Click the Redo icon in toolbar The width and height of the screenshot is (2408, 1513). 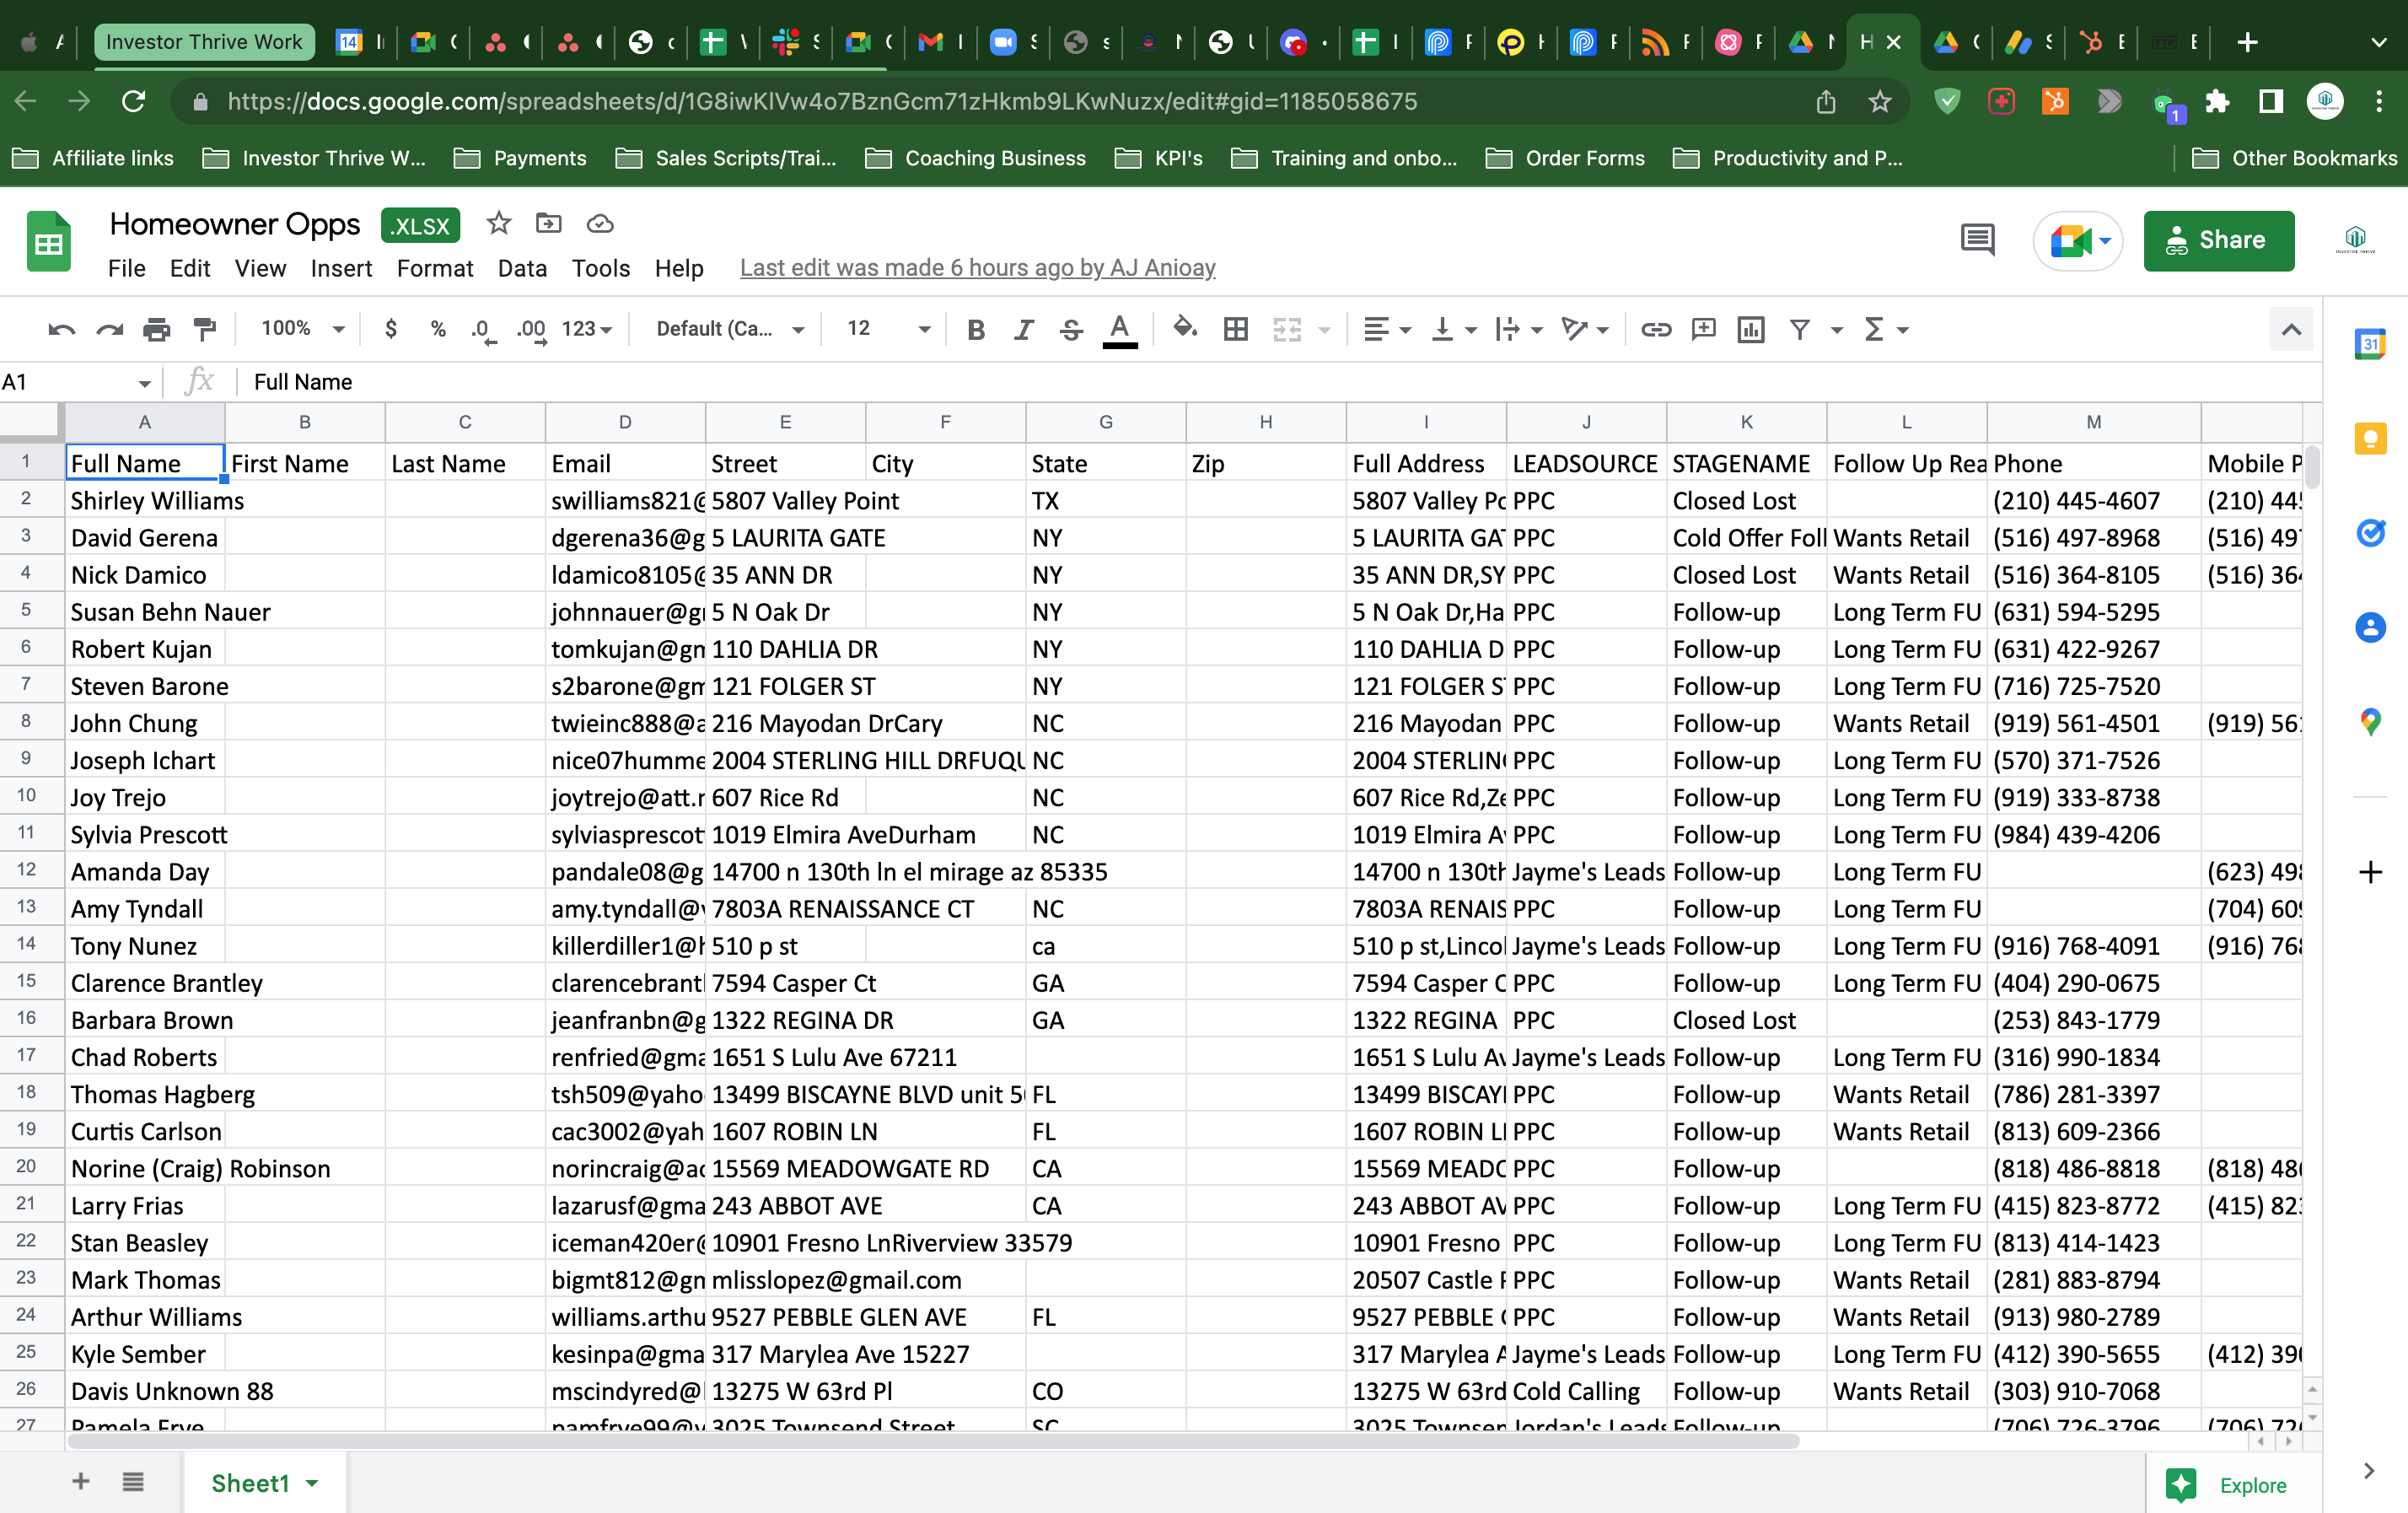pyautogui.click(x=109, y=329)
